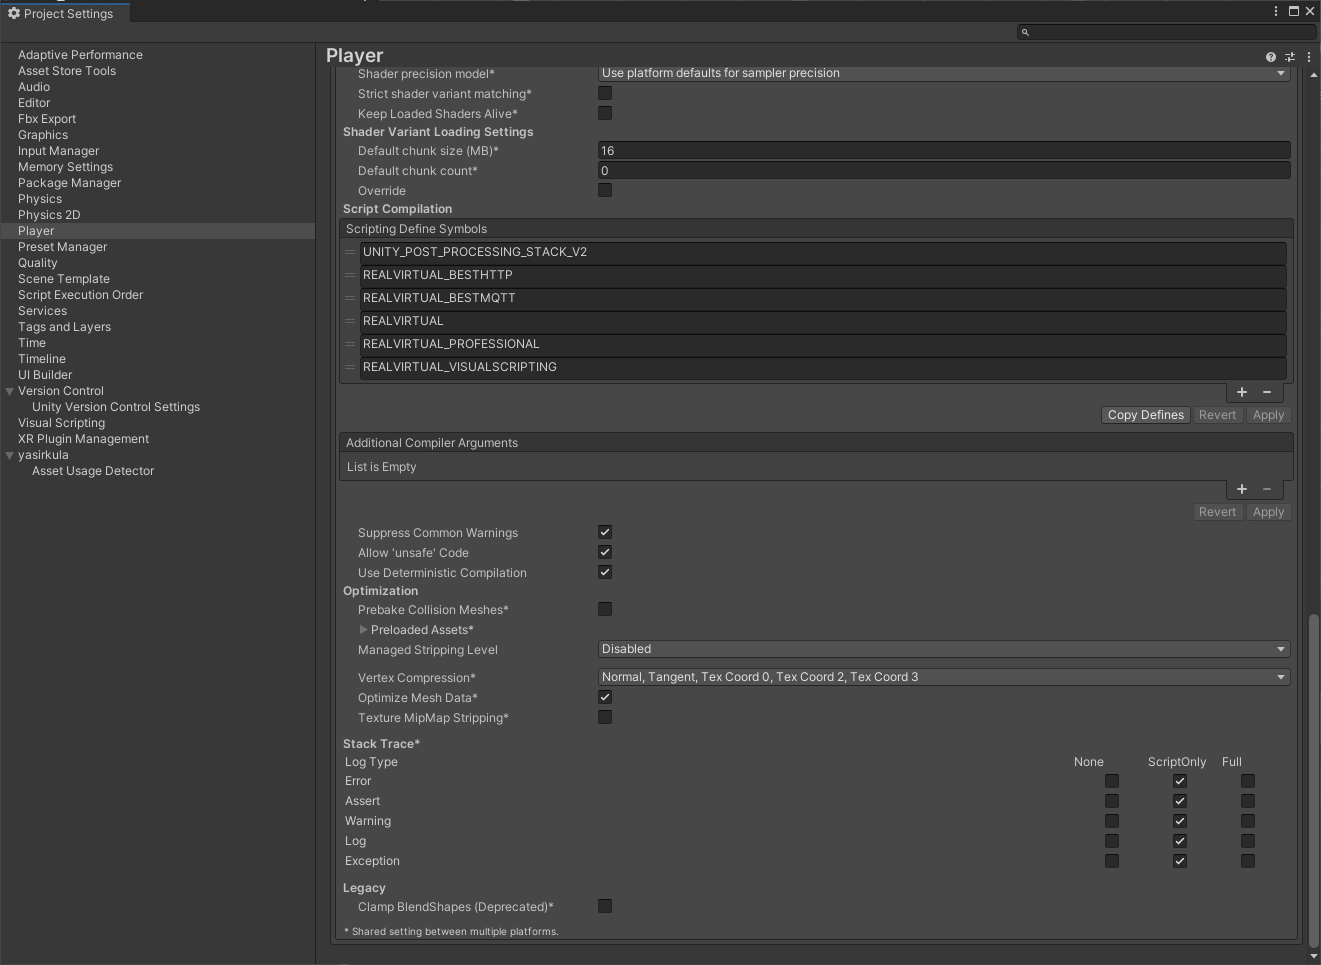Grab drag handle of REALVIRTUAL_BESTHTTP row

[350, 275]
